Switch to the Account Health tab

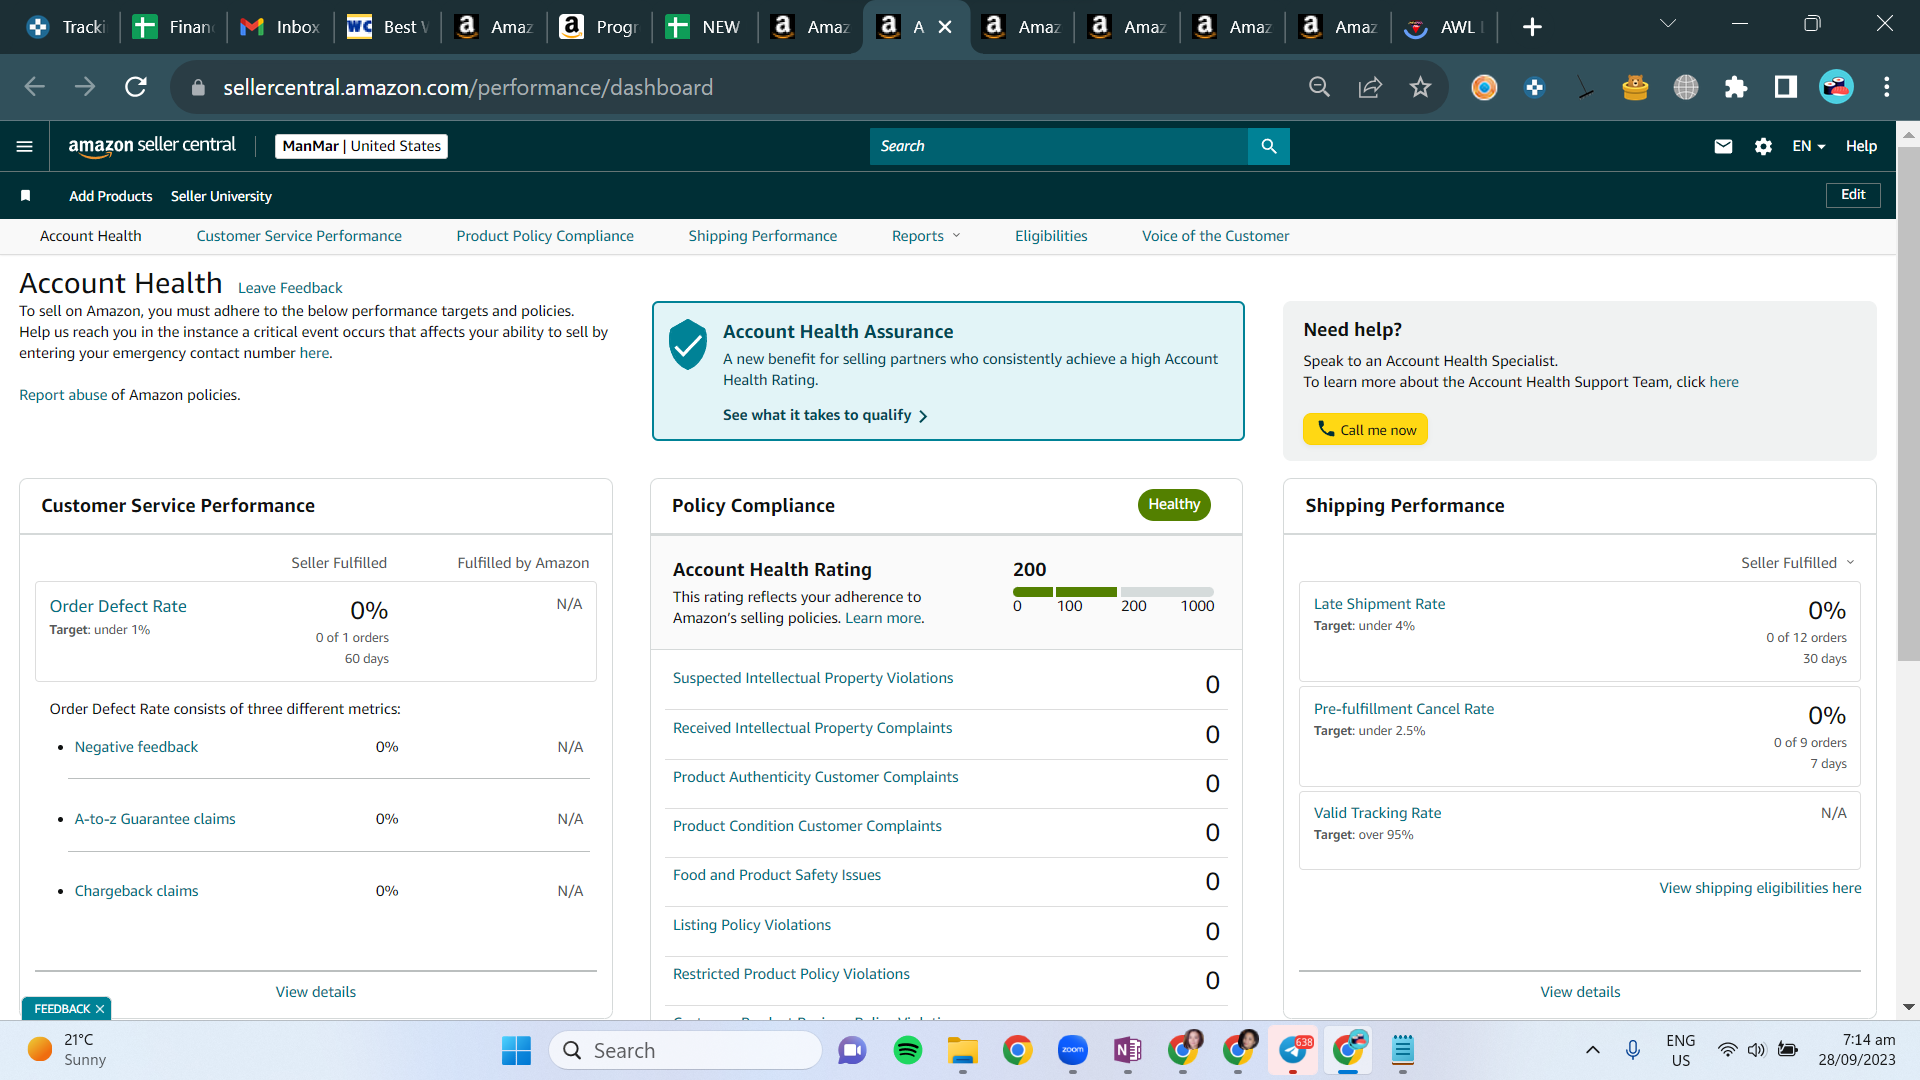click(x=91, y=236)
